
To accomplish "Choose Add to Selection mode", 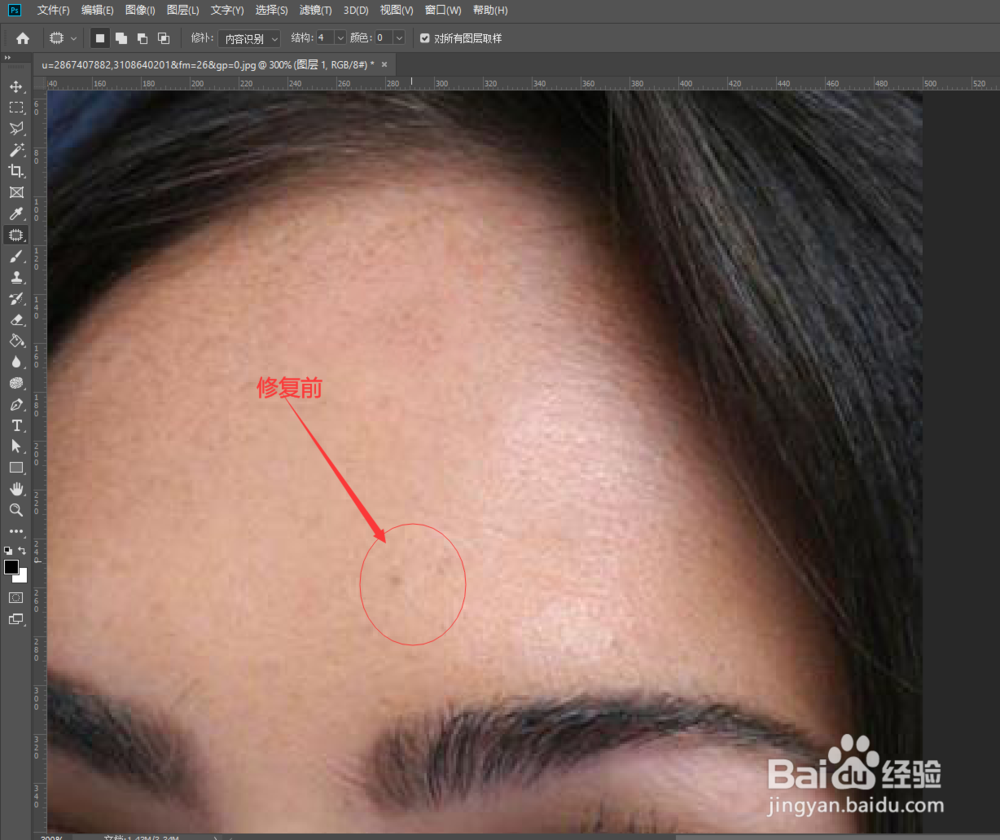I will 121,38.
